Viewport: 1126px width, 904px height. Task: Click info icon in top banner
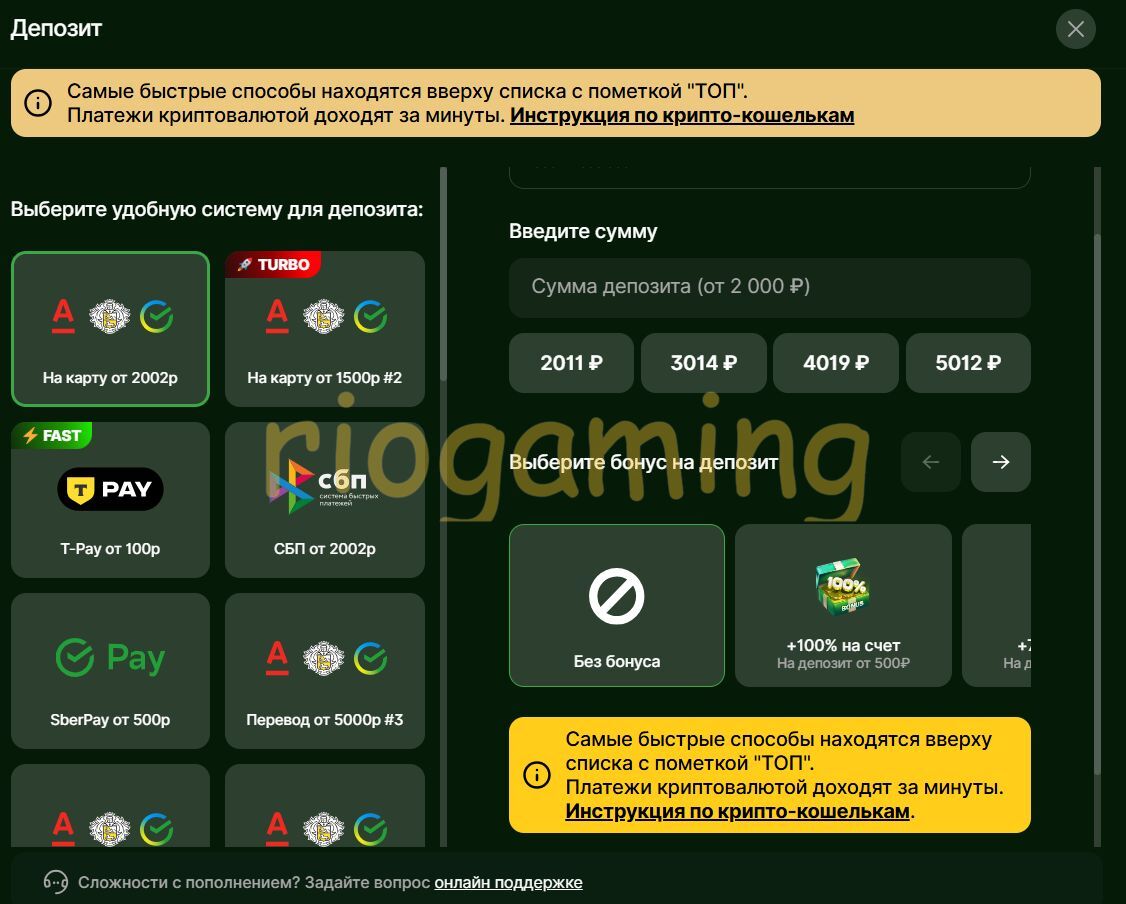[38, 103]
